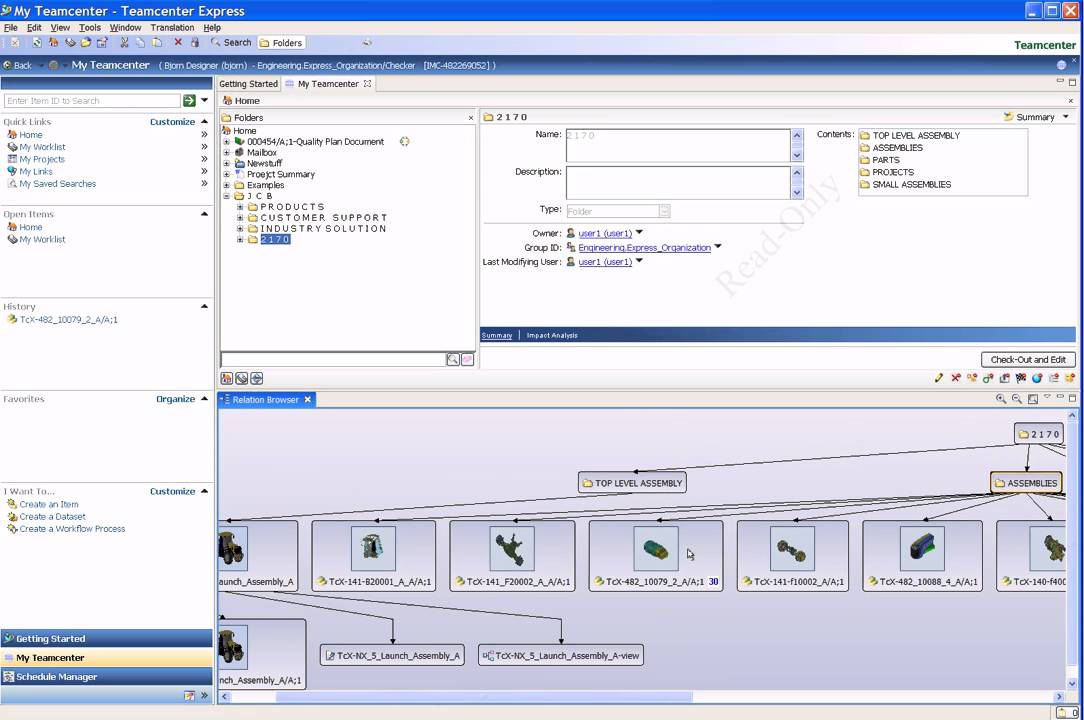Click Customize link in Quick Links

click(172, 122)
